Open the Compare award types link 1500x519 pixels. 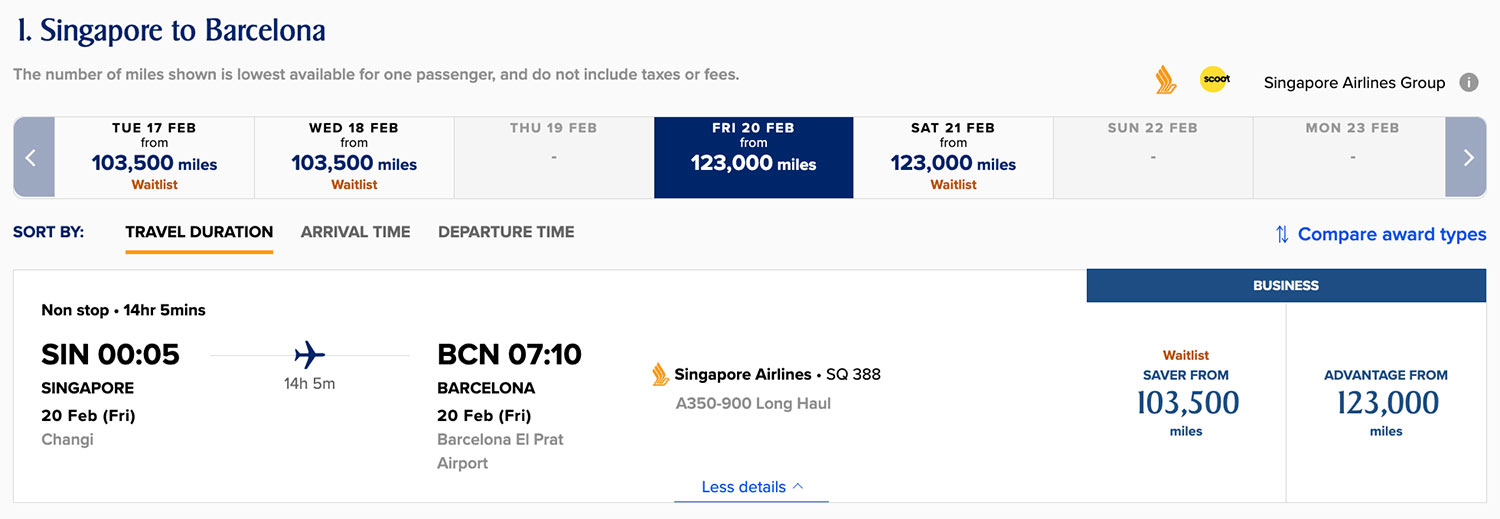click(x=1391, y=234)
